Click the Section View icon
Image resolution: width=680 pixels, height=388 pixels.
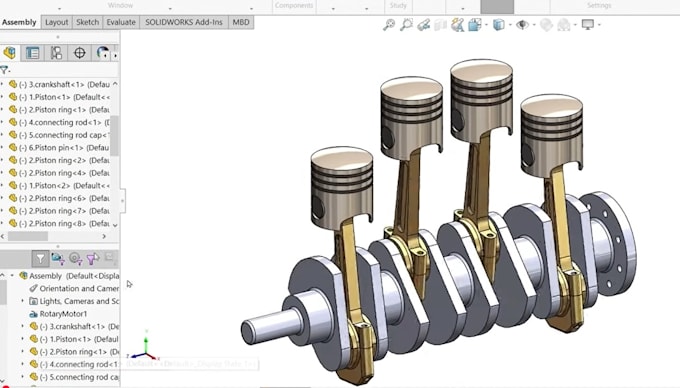[x=441, y=25]
